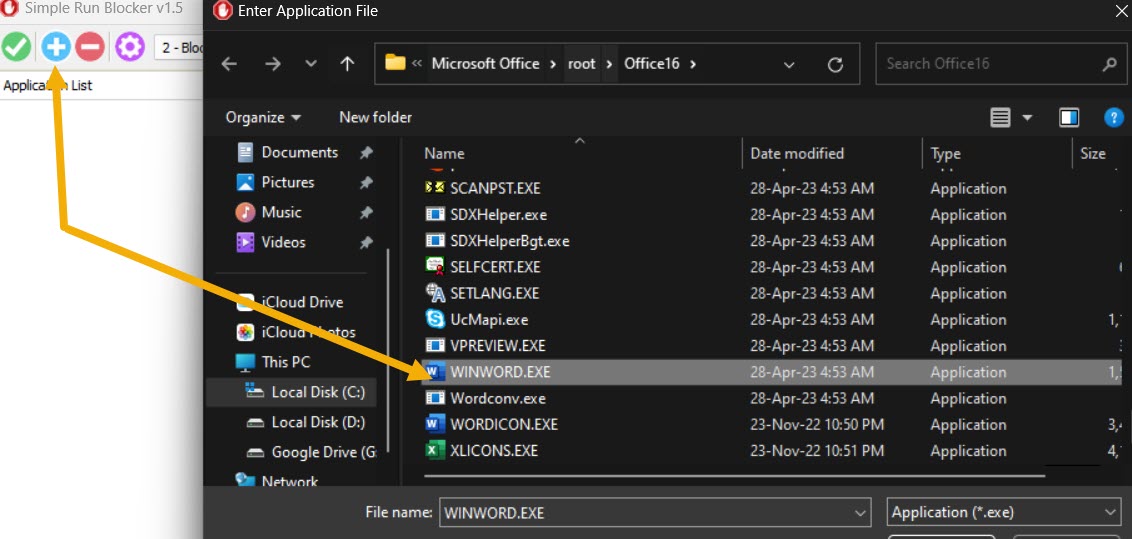Open recent locations chevron
Screen dimensions: 1132x539
coord(311,64)
